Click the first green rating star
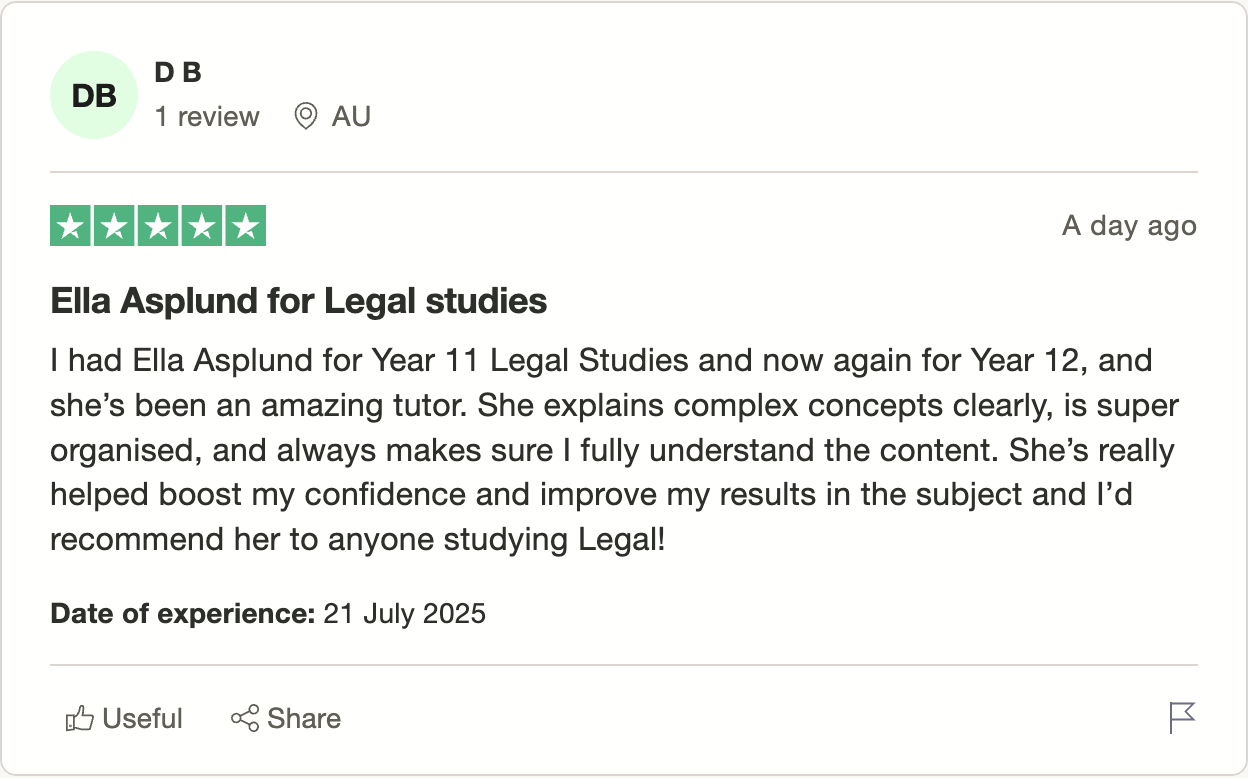The width and height of the screenshot is (1248, 778). click(70, 225)
